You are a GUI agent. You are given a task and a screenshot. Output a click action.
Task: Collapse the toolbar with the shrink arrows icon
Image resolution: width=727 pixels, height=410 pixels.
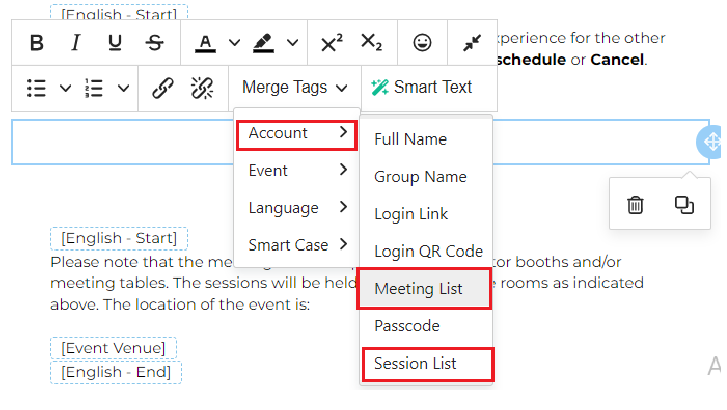coord(473,43)
